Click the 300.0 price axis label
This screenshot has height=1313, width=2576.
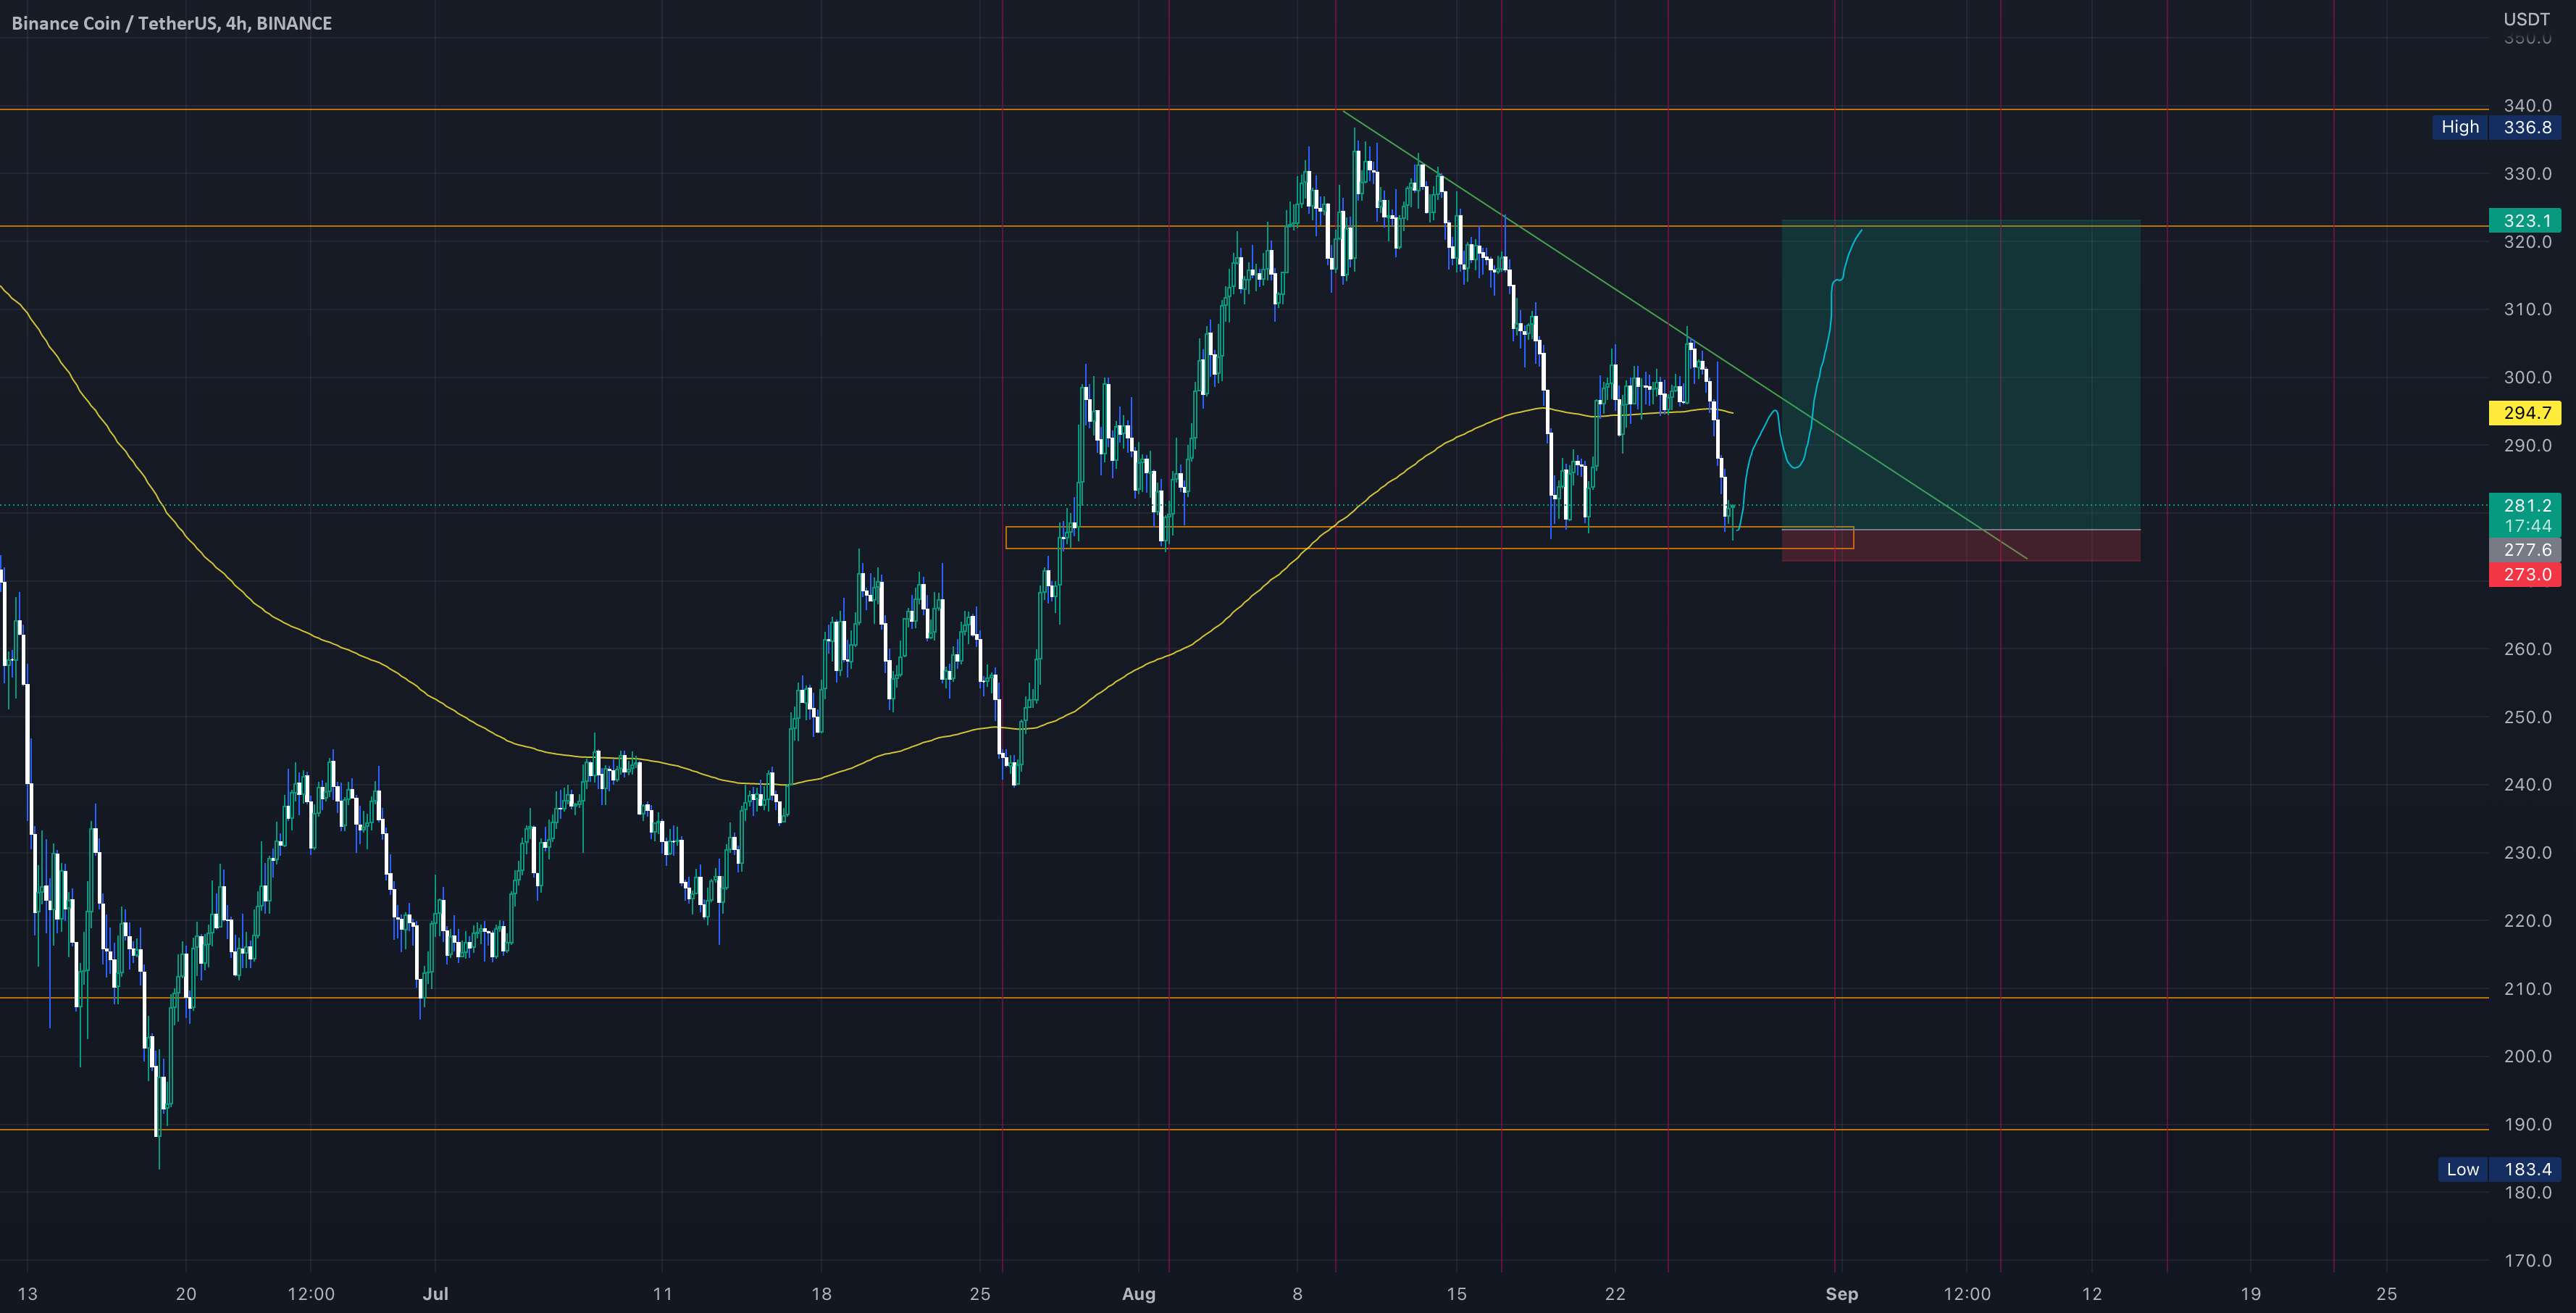(x=2527, y=378)
